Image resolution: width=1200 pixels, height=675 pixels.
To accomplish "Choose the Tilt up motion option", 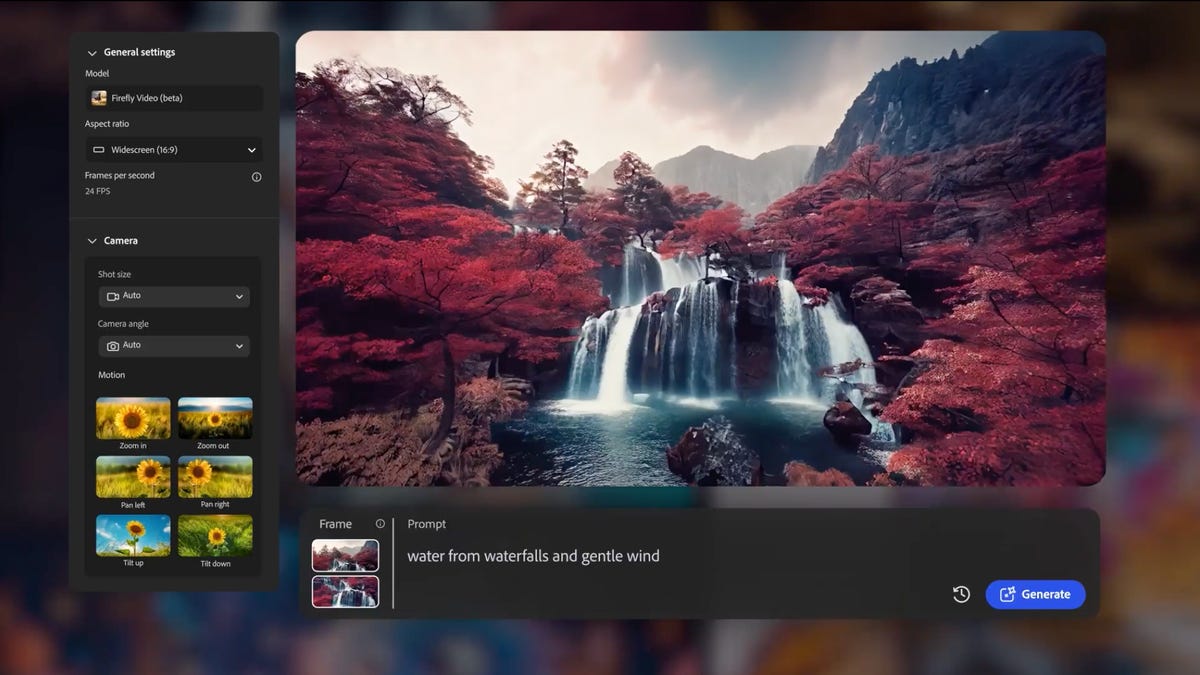I will 132,535.
